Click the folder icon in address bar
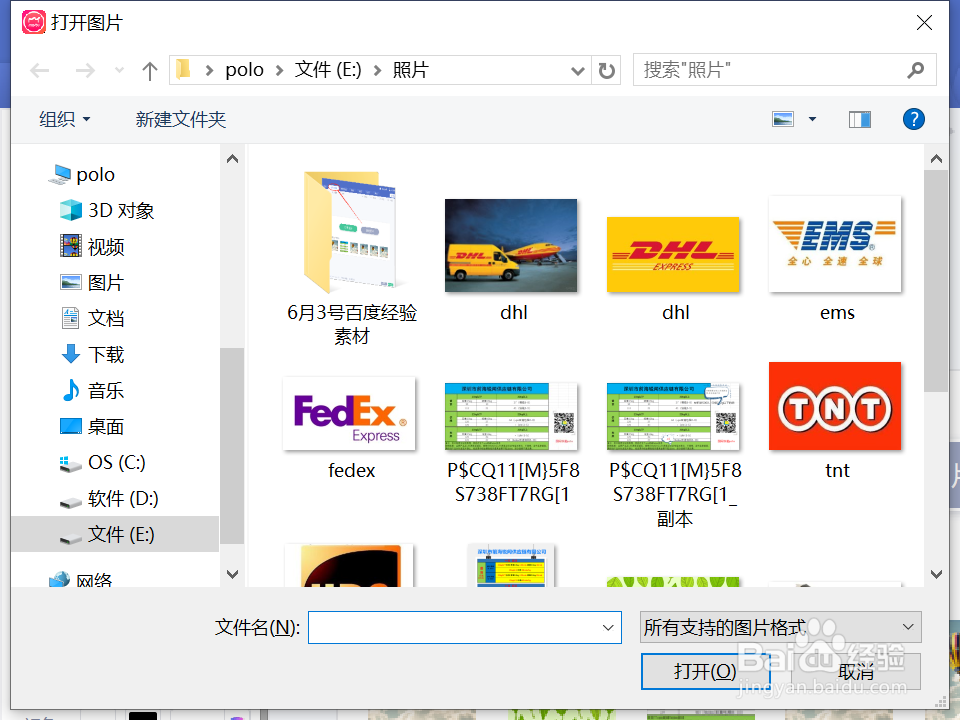This screenshot has width=960, height=720. (x=183, y=70)
